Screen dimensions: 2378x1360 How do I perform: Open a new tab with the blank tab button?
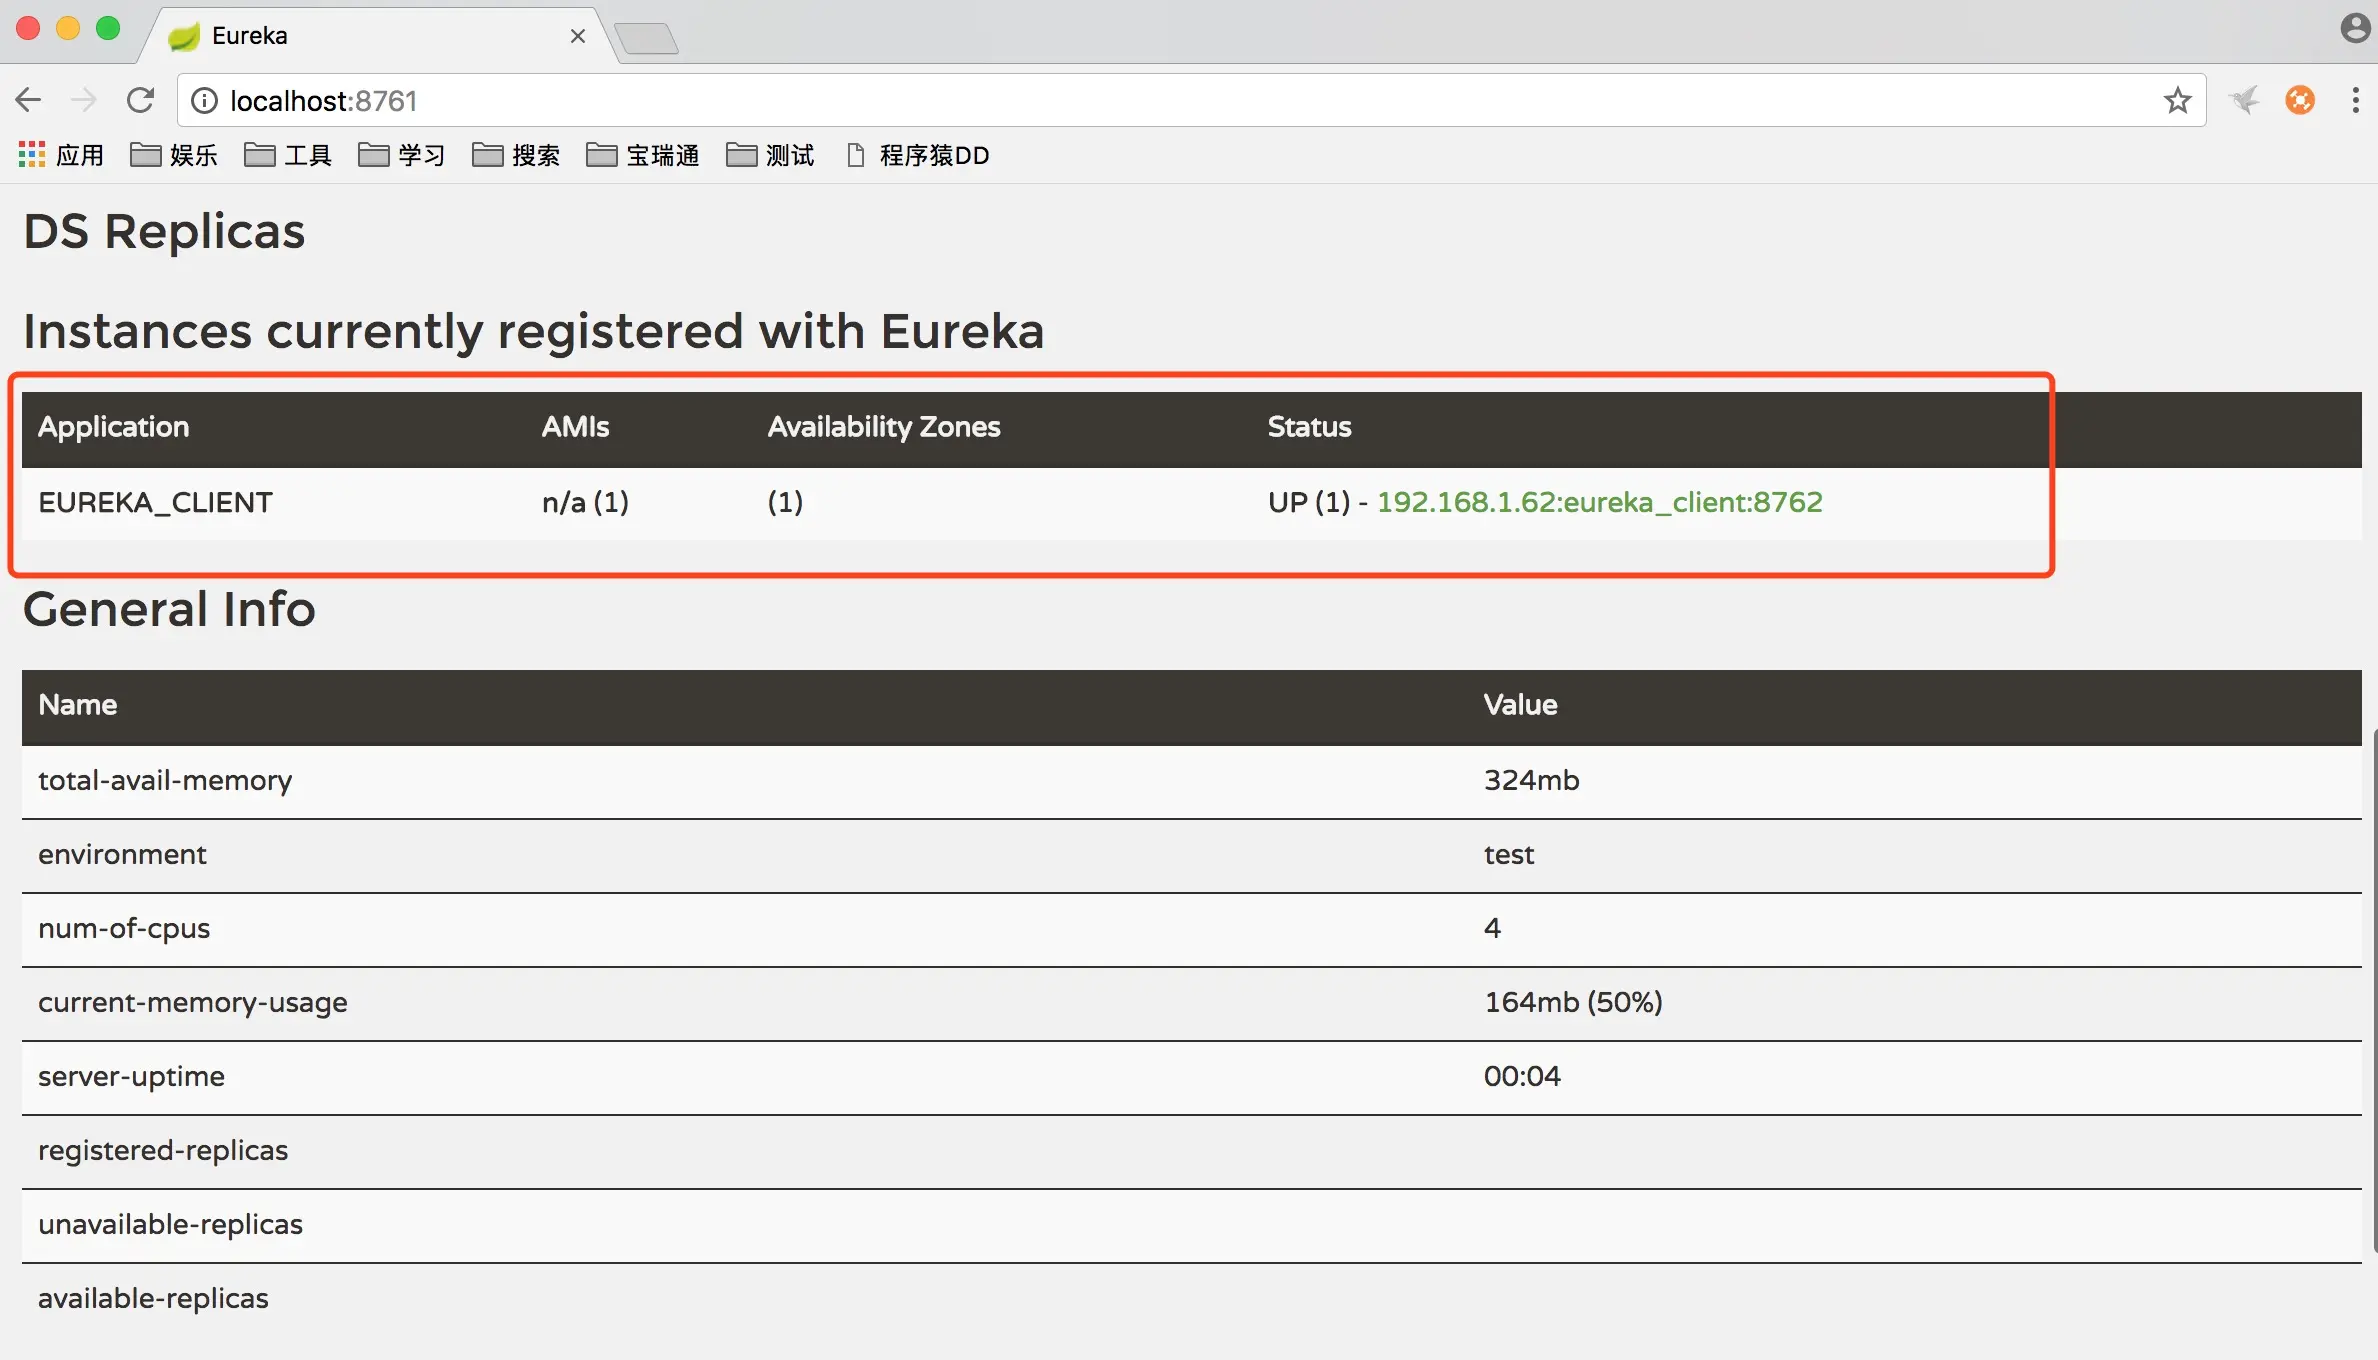pos(647,39)
